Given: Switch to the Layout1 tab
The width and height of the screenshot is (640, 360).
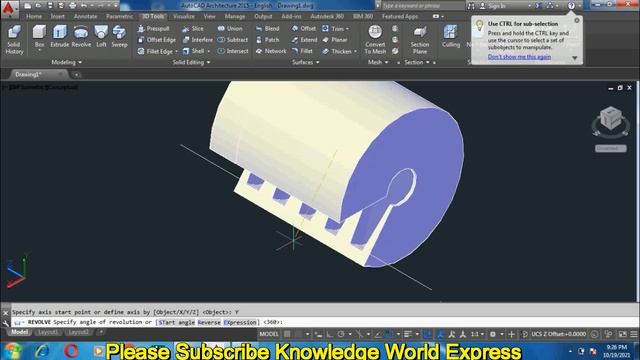Looking at the screenshot, I should pyautogui.click(x=47, y=332).
